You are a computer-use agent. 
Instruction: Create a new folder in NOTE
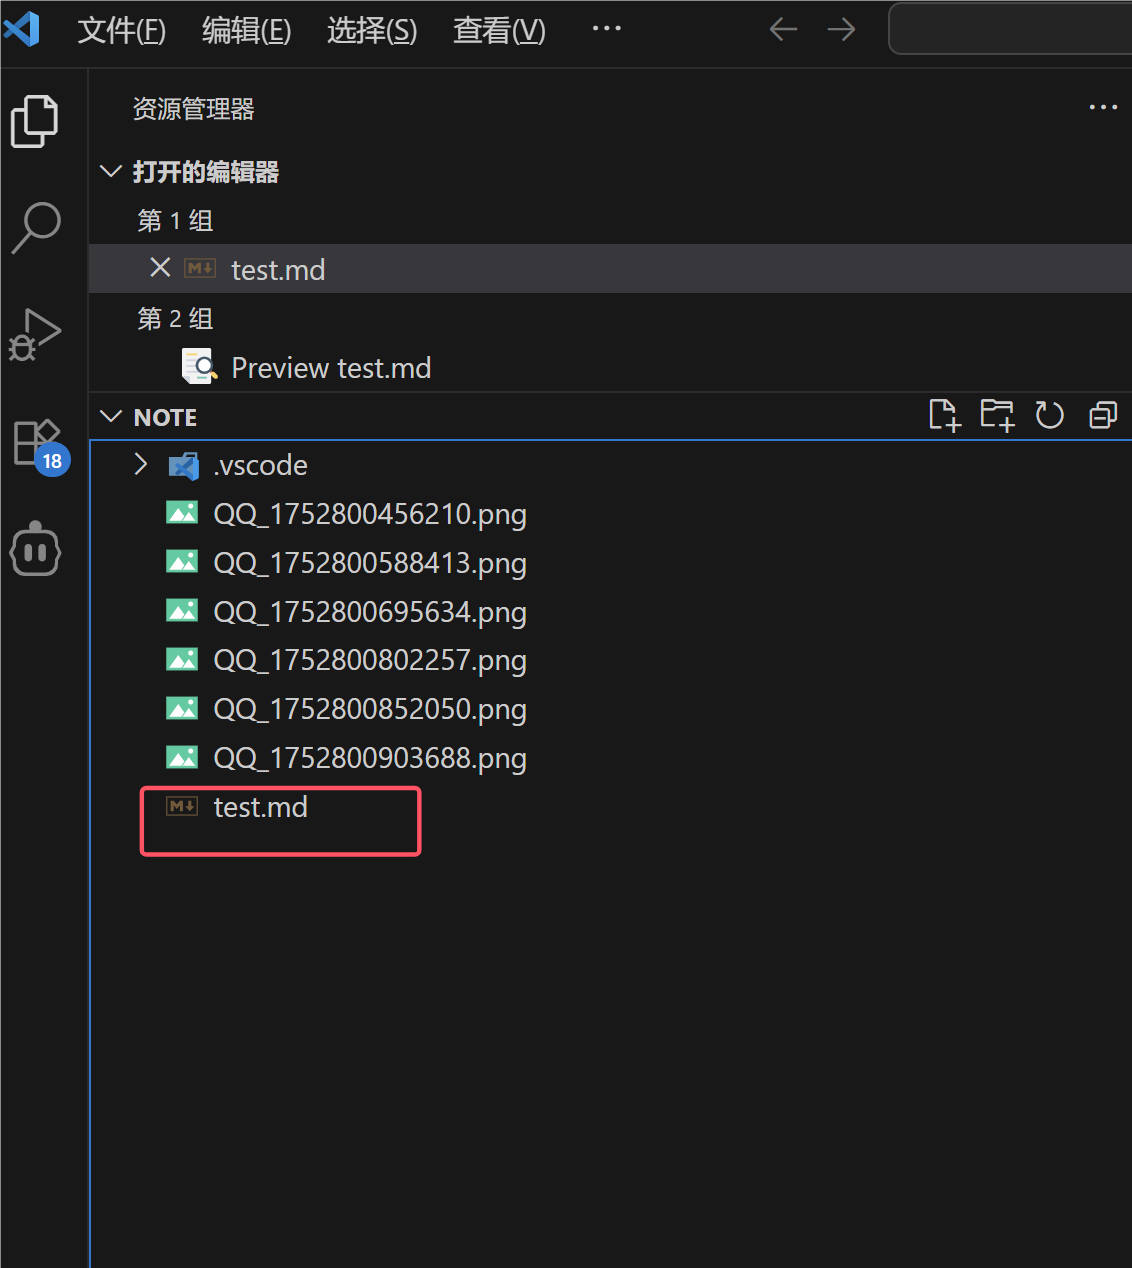(x=997, y=414)
